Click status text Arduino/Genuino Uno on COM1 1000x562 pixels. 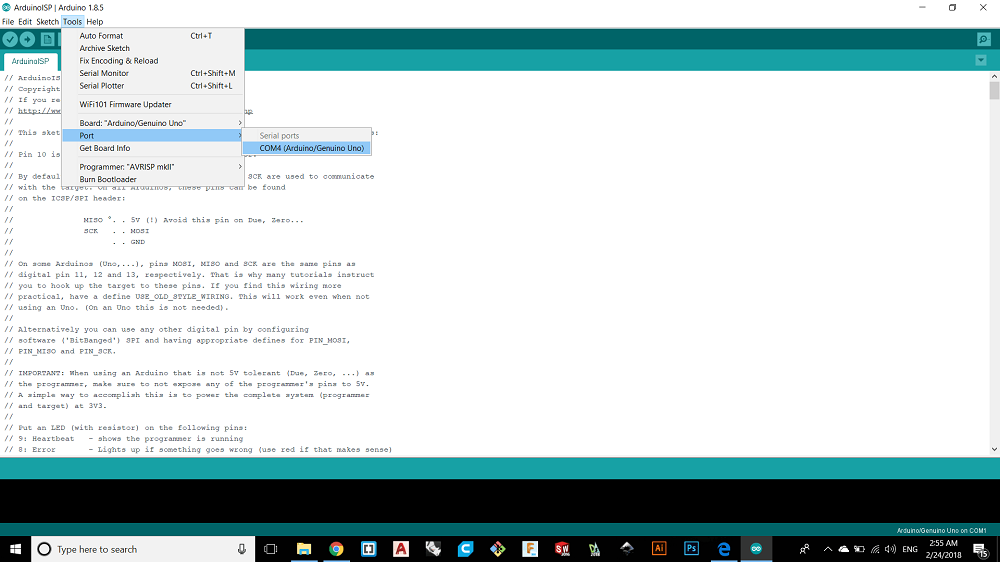pyautogui.click(x=941, y=531)
